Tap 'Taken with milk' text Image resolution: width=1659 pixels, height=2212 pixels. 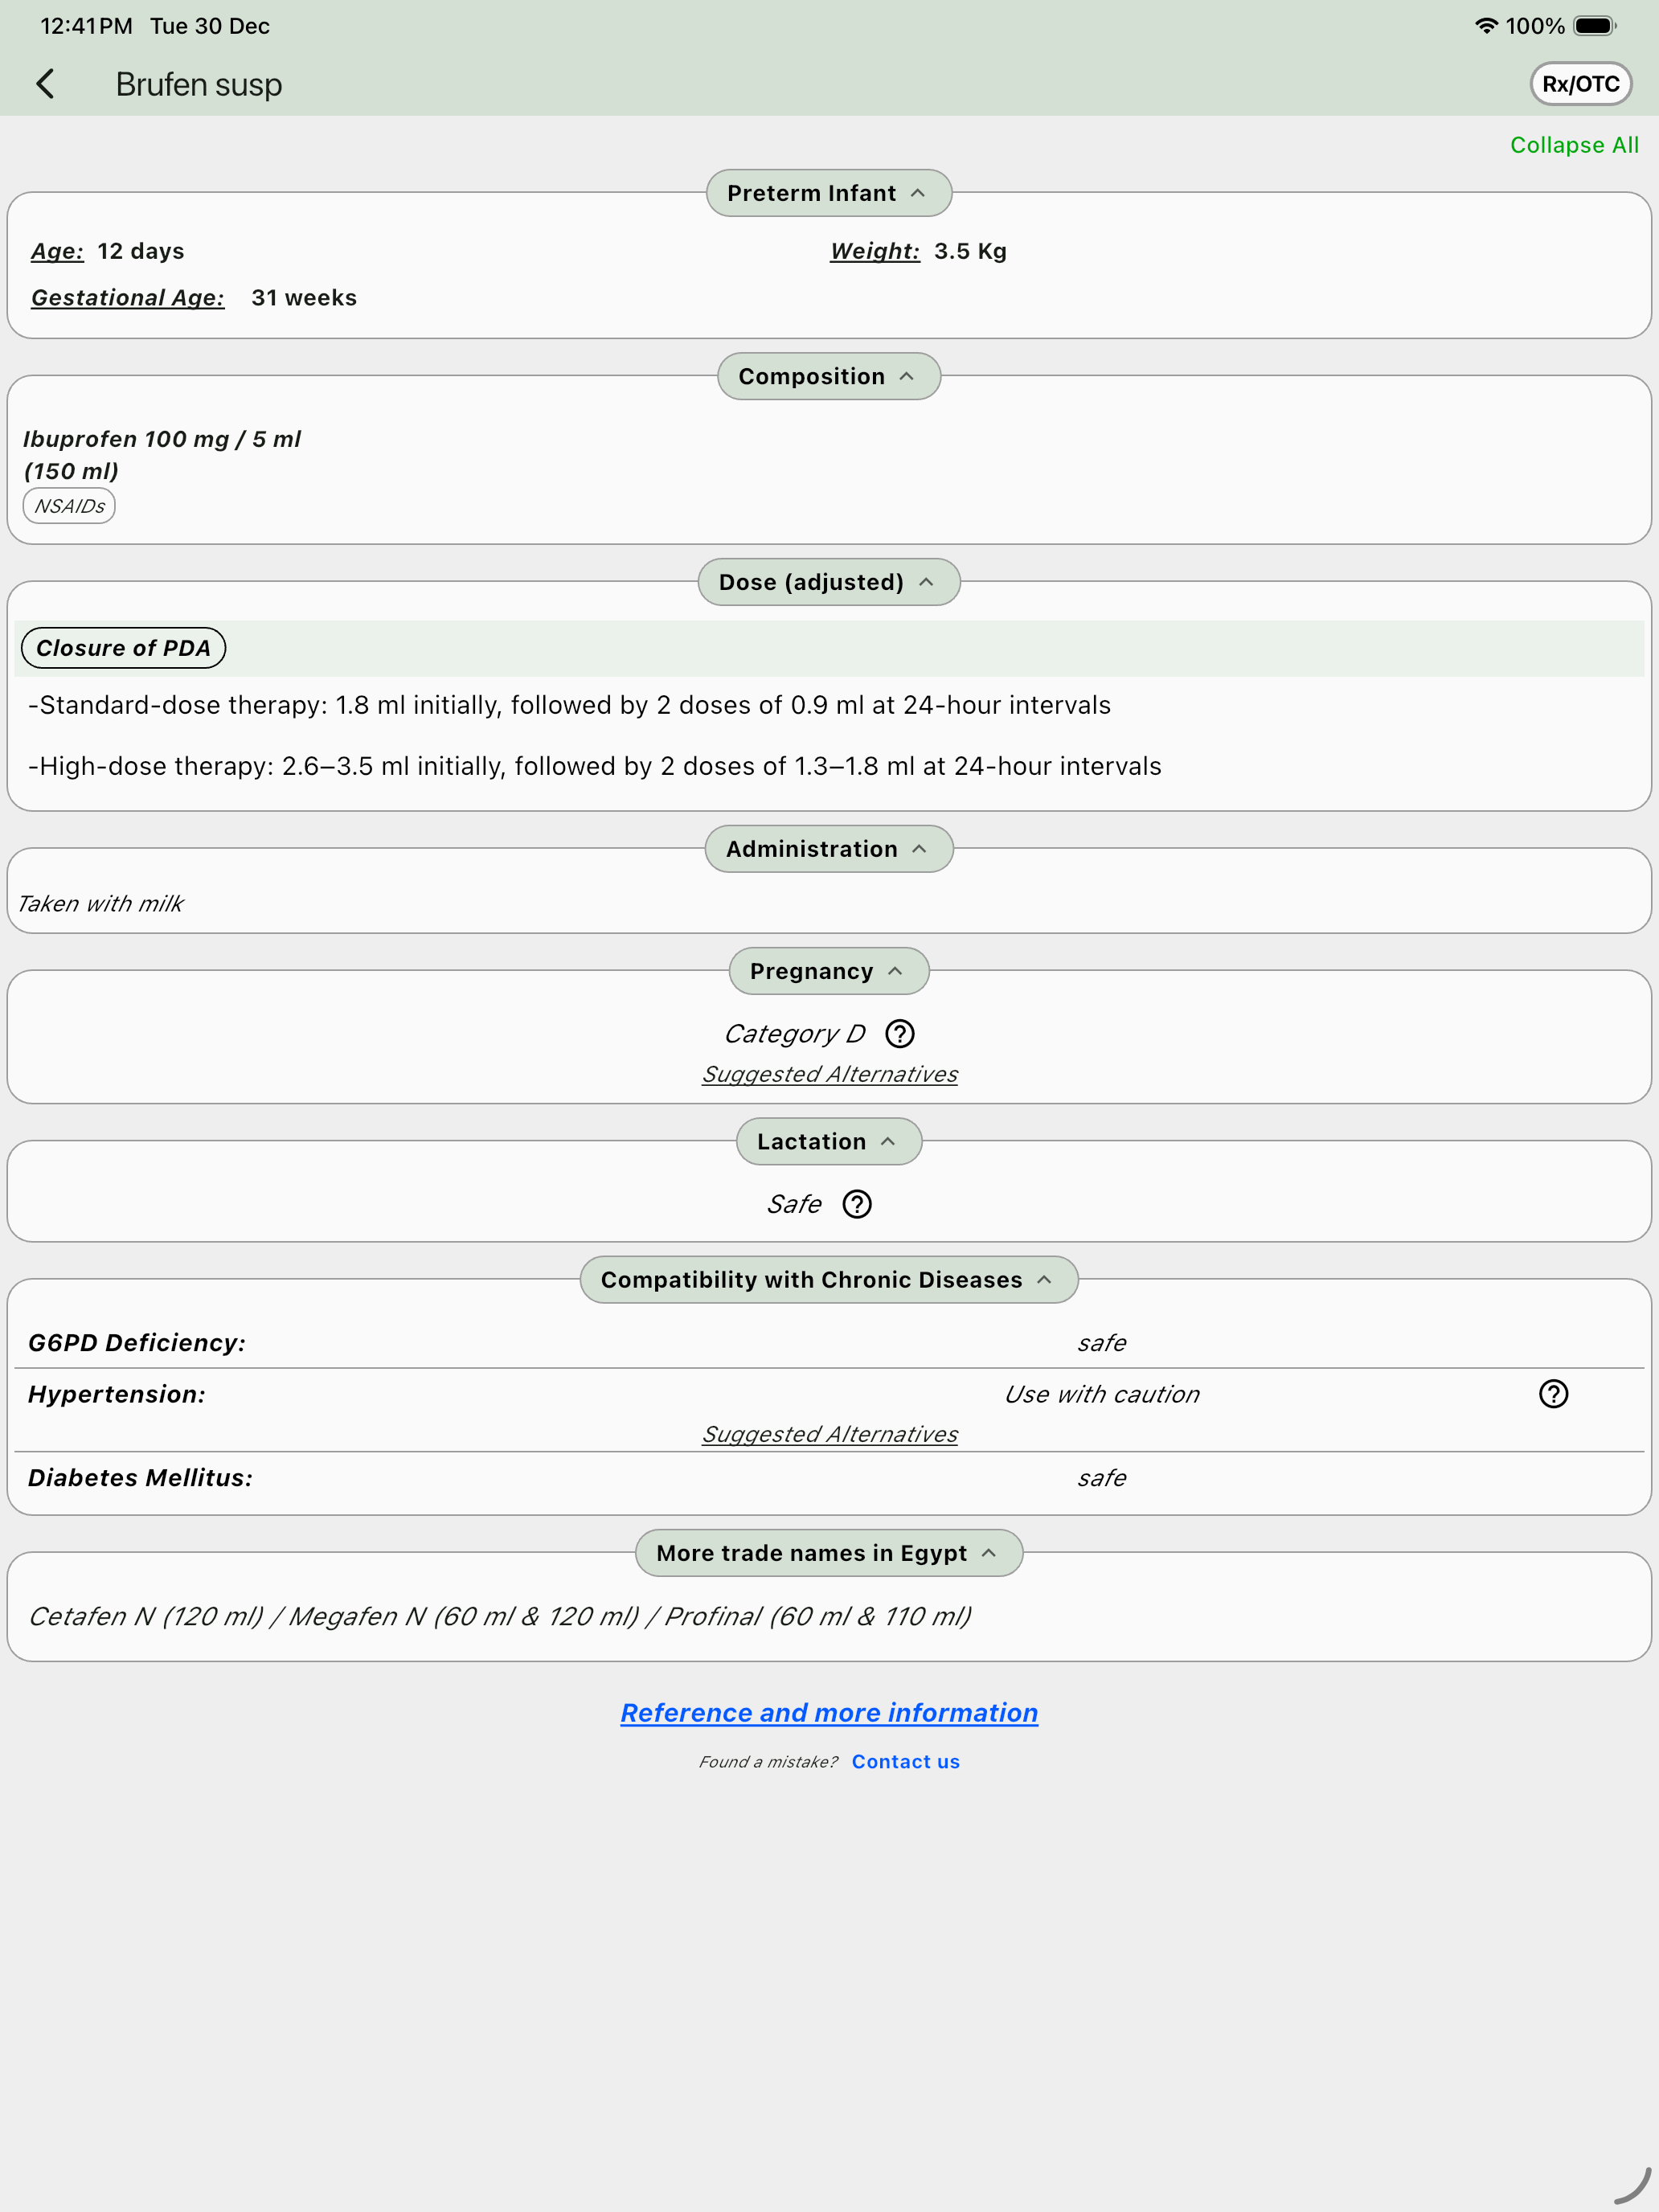click(100, 903)
